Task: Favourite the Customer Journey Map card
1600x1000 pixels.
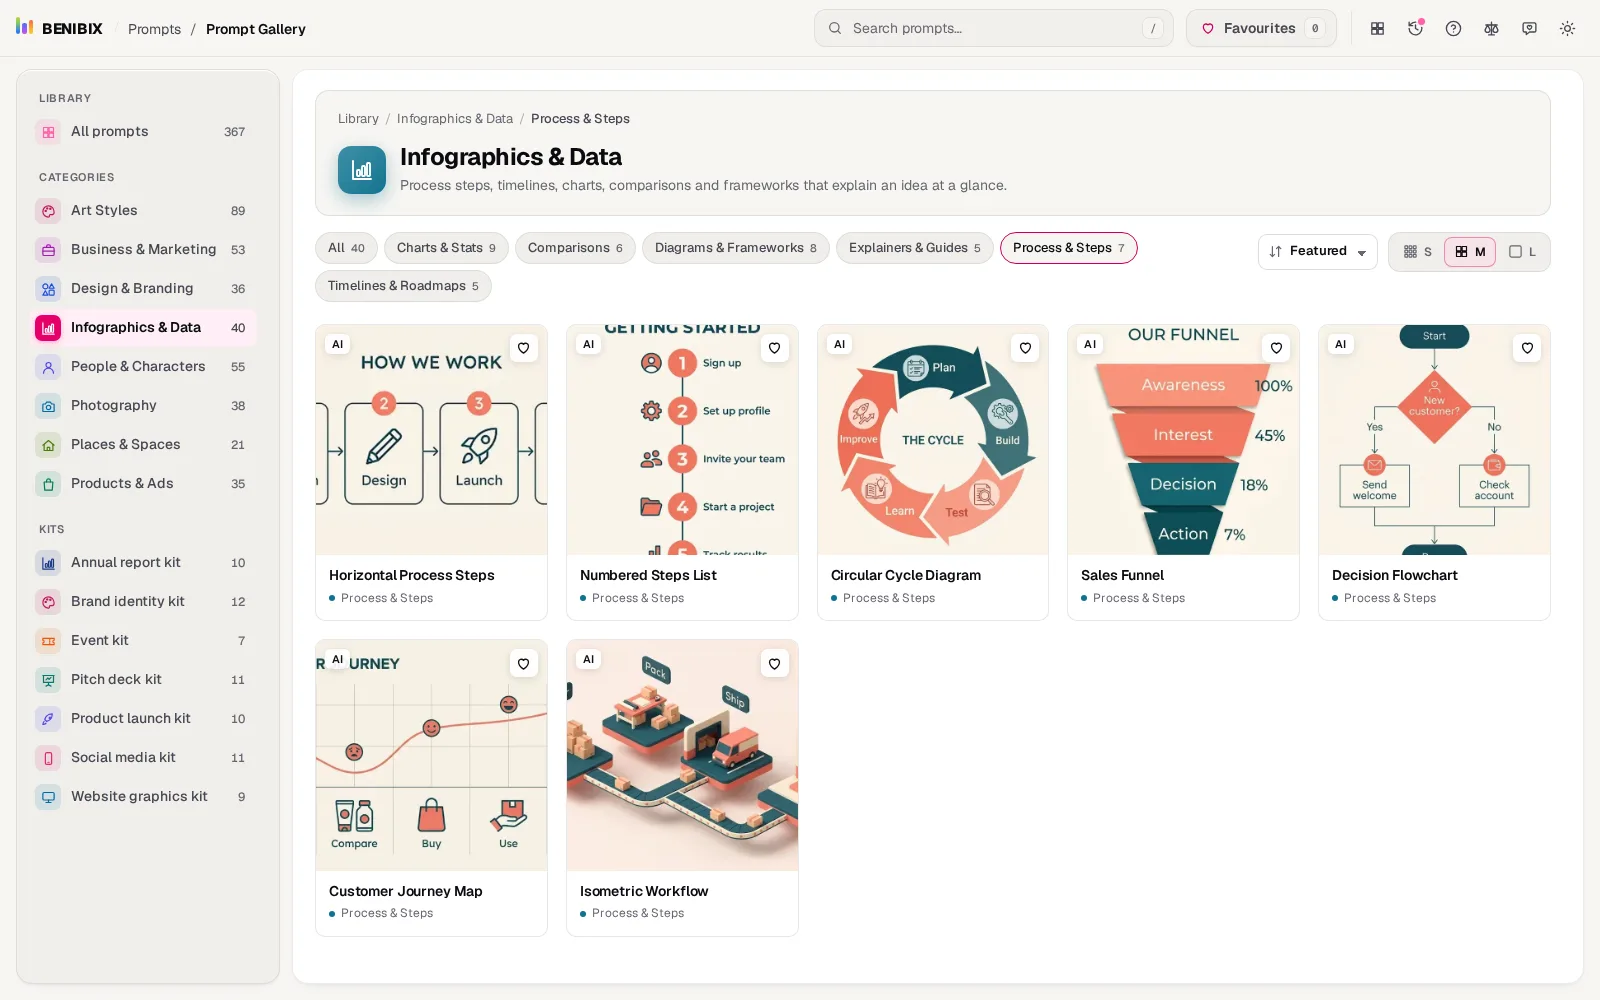Action: (523, 664)
